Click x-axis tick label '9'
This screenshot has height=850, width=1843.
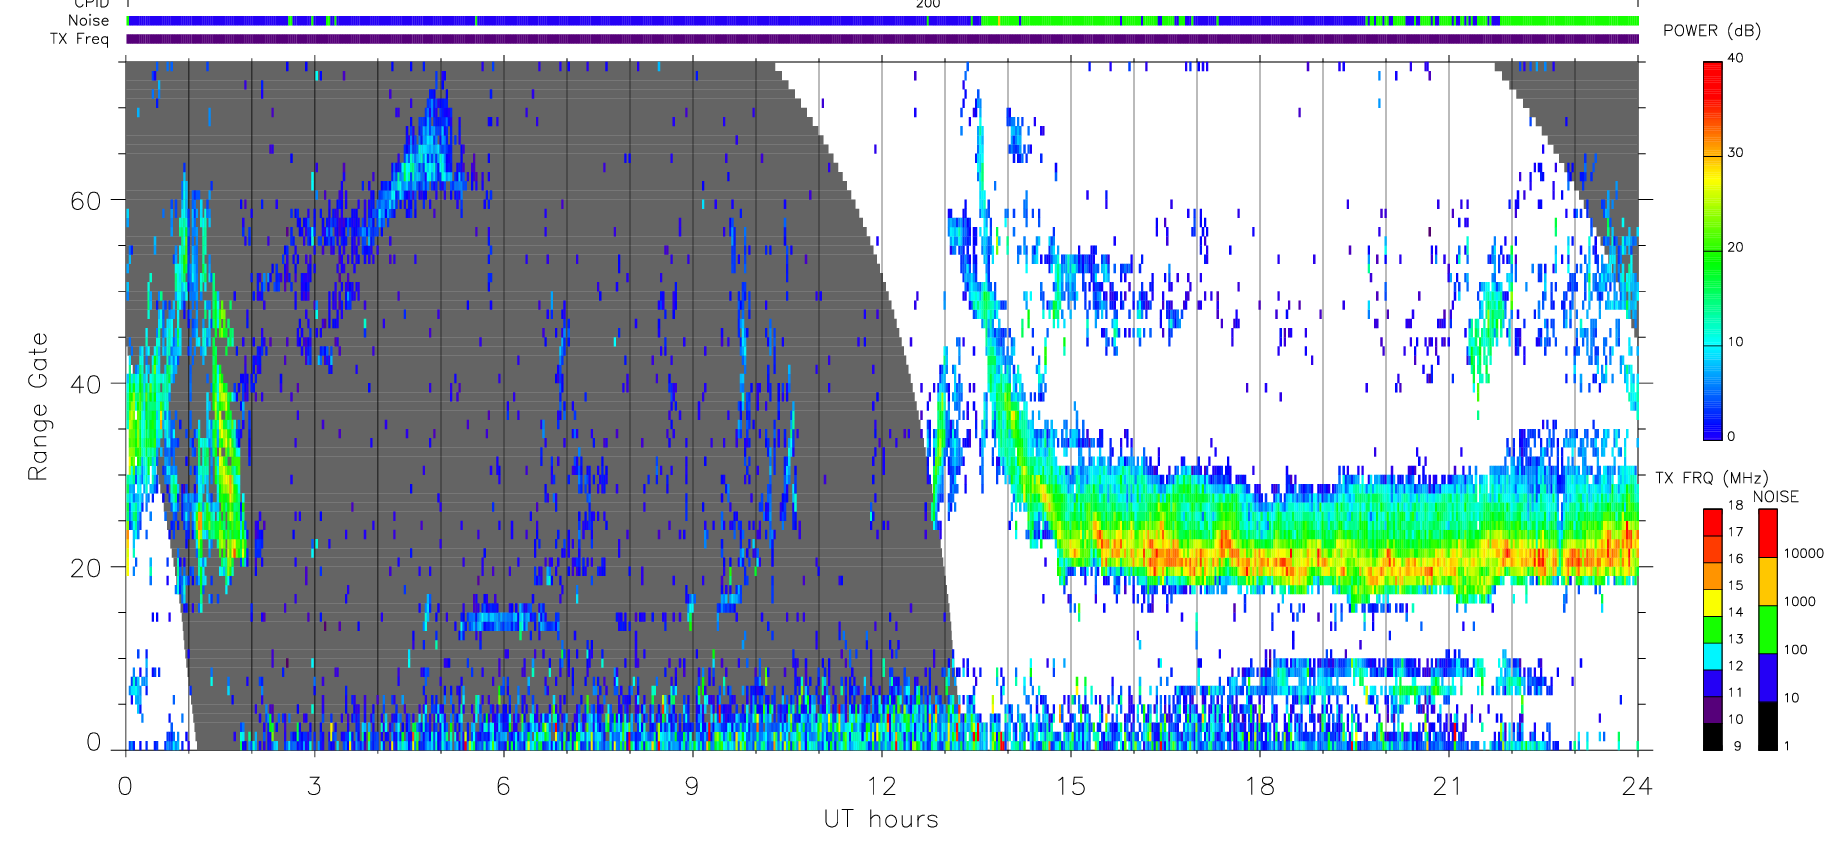pyautogui.click(x=692, y=786)
